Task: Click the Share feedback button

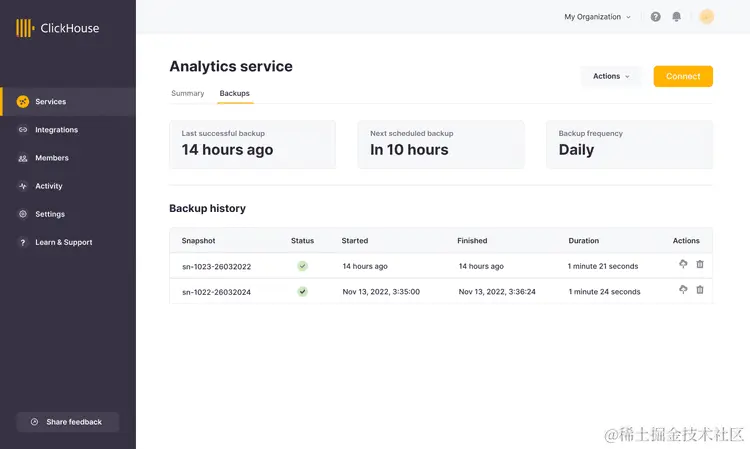Action: (67, 422)
